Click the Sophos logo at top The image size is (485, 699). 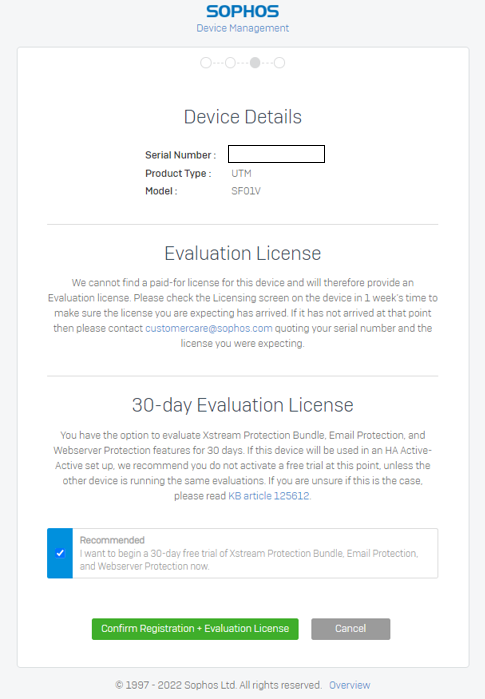click(x=242, y=11)
